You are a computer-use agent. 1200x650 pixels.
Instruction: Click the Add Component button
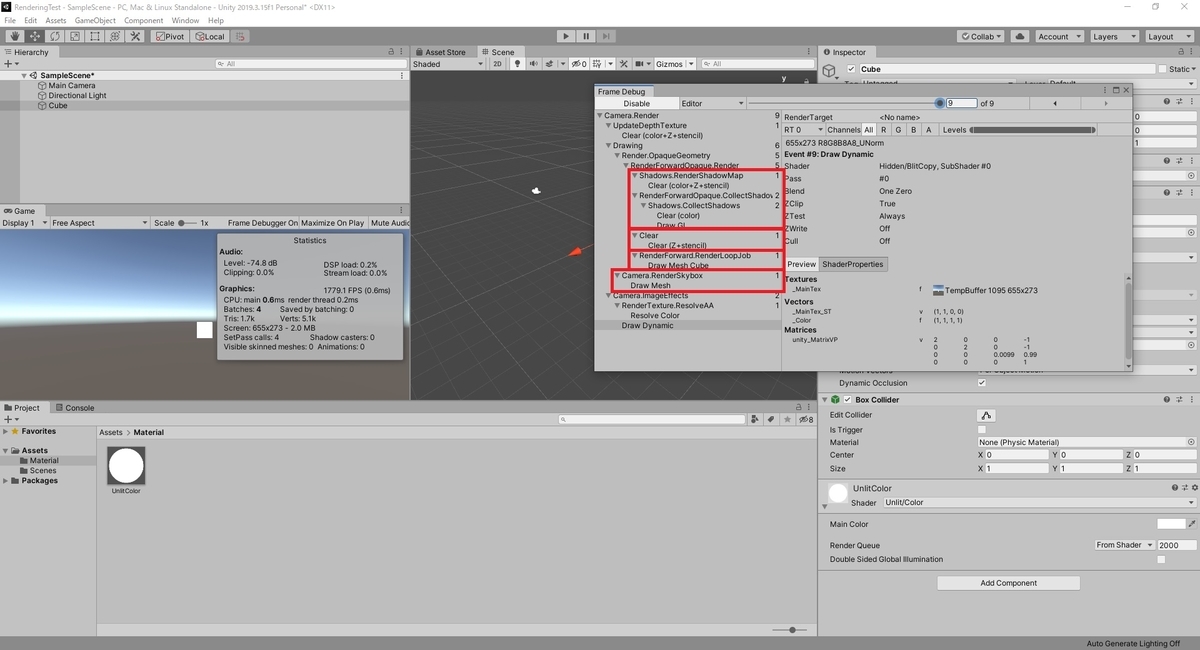coord(1008,583)
